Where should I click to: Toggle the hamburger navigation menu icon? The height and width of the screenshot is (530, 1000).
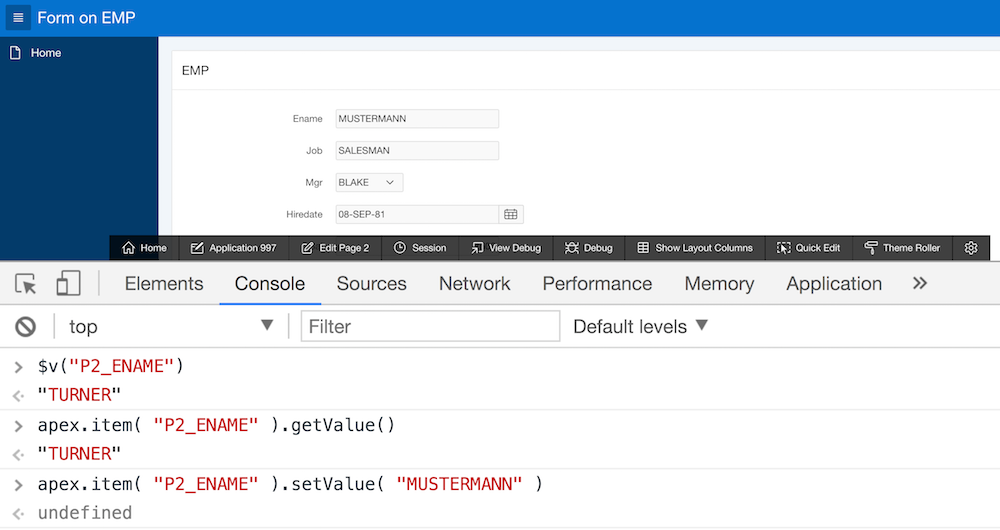pos(18,17)
